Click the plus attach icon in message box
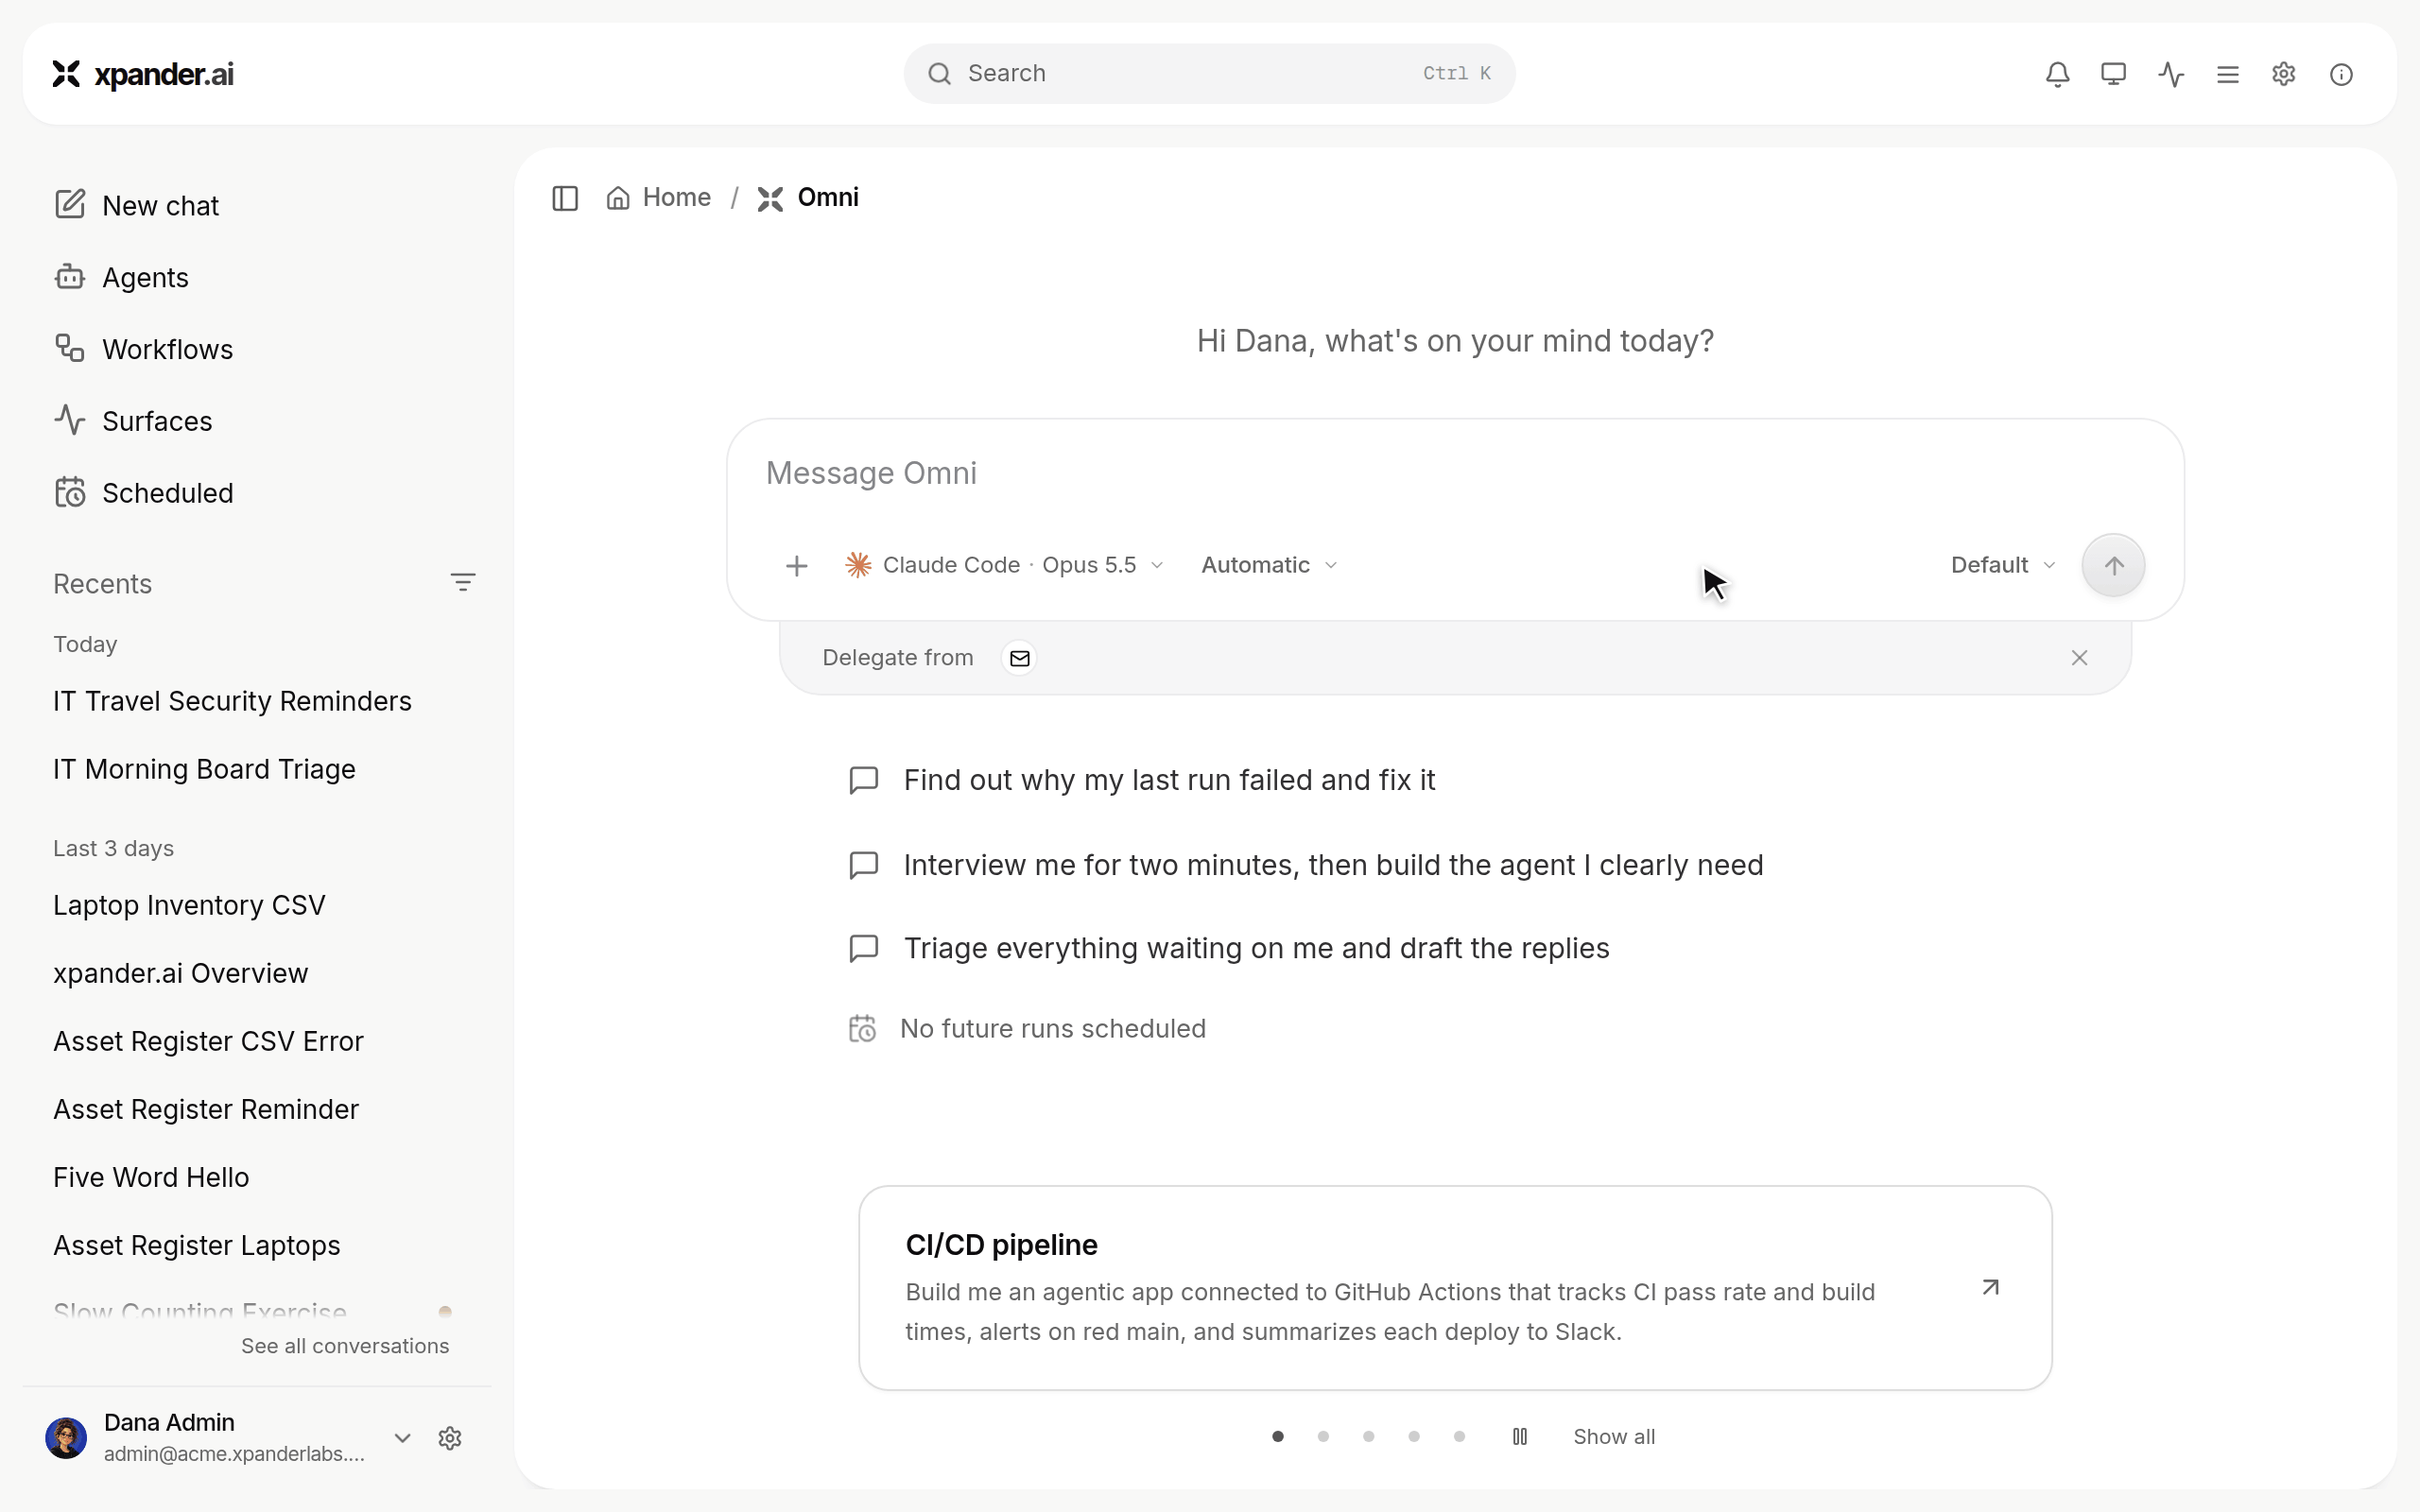 click(796, 566)
